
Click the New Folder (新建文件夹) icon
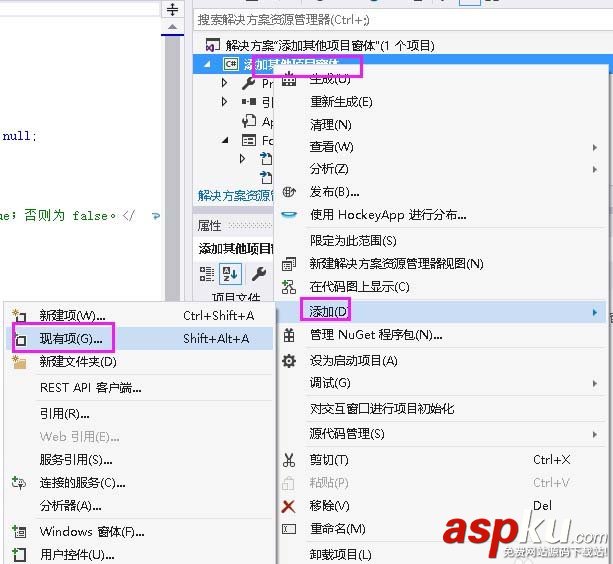pos(19,362)
